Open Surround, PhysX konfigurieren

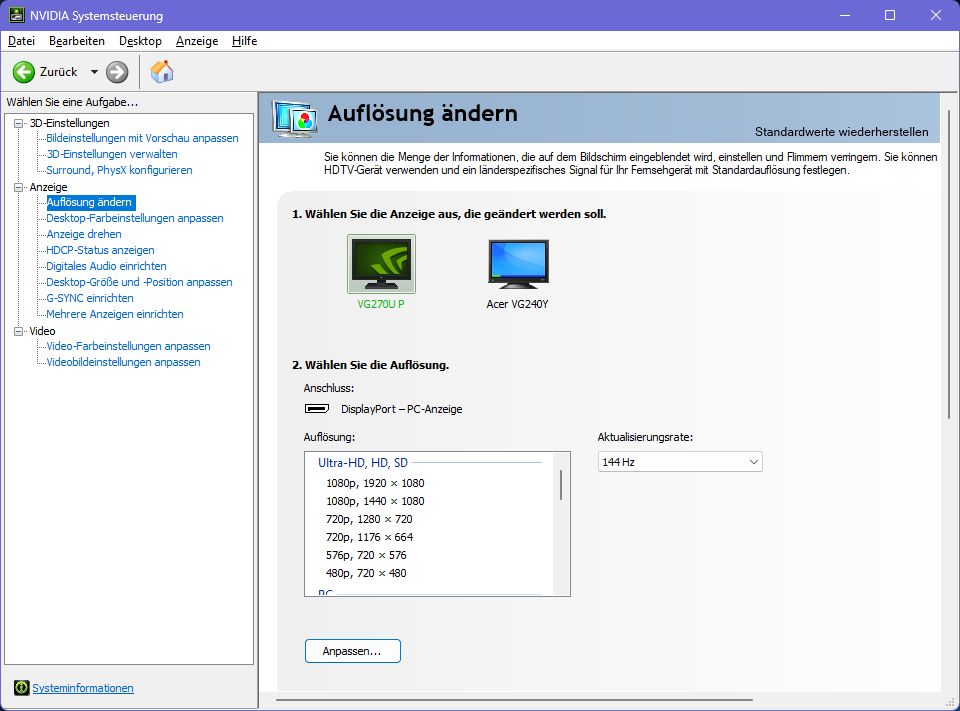pyautogui.click(x=119, y=170)
